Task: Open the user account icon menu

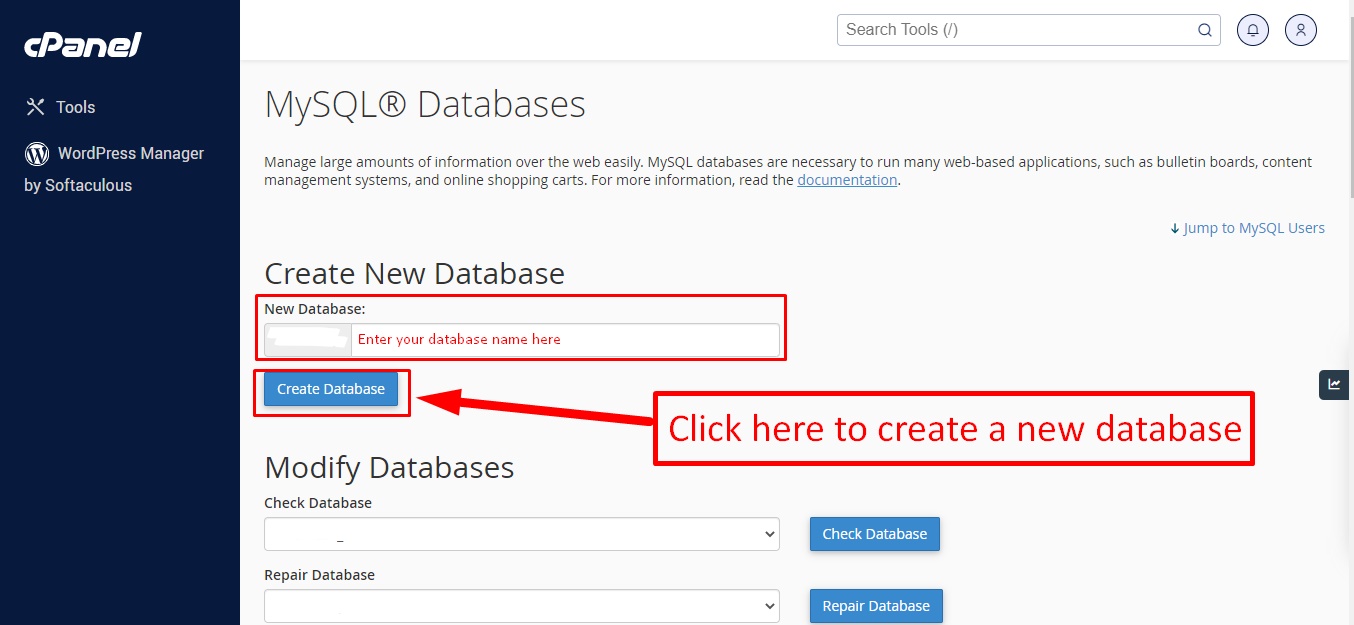Action: (x=1301, y=30)
